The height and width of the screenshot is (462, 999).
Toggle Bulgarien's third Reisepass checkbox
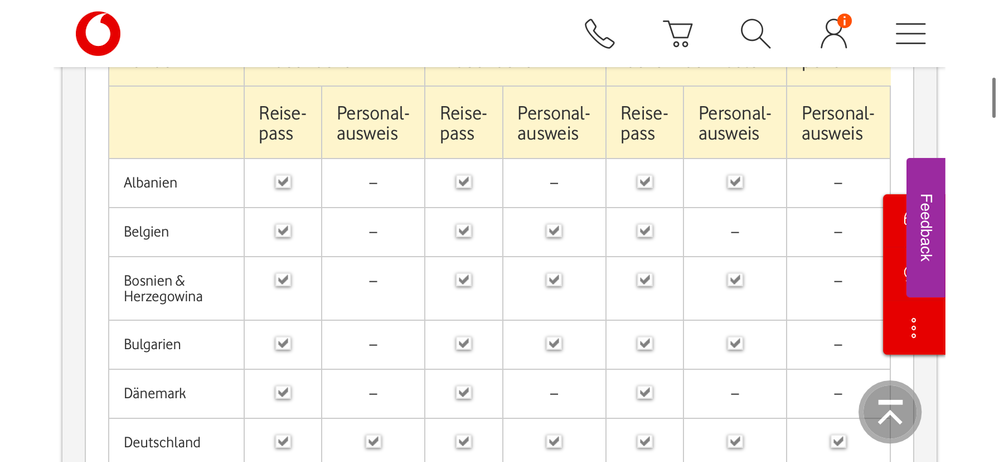click(x=645, y=343)
